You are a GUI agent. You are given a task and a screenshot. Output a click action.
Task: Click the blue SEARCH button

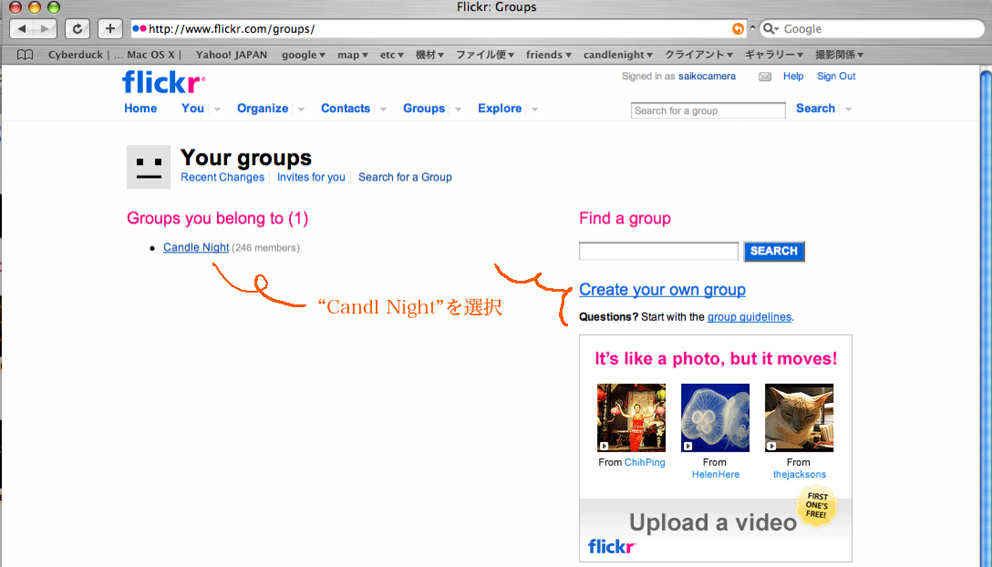tap(774, 251)
